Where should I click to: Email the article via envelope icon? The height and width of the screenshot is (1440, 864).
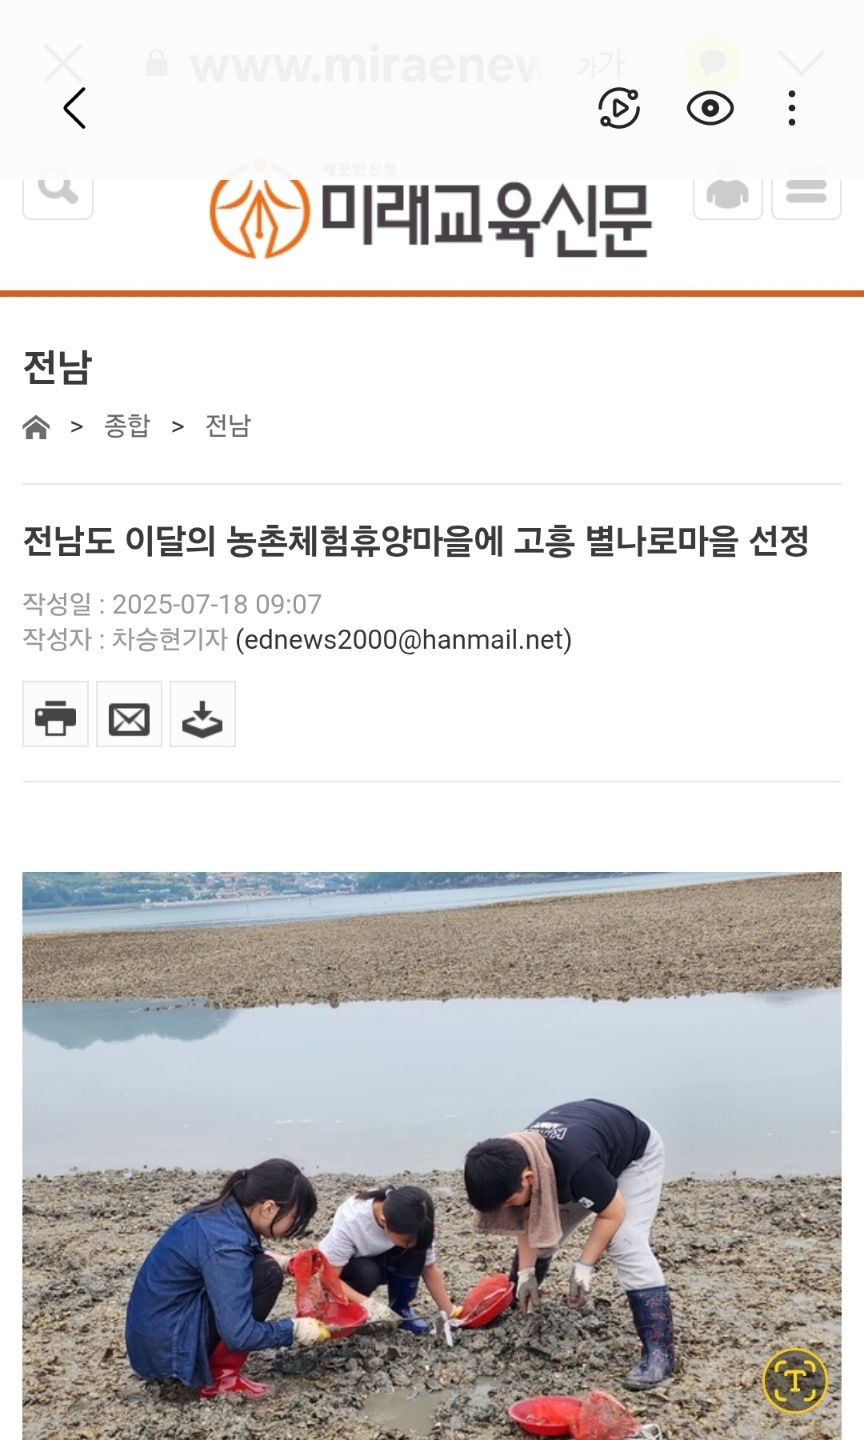[129, 714]
